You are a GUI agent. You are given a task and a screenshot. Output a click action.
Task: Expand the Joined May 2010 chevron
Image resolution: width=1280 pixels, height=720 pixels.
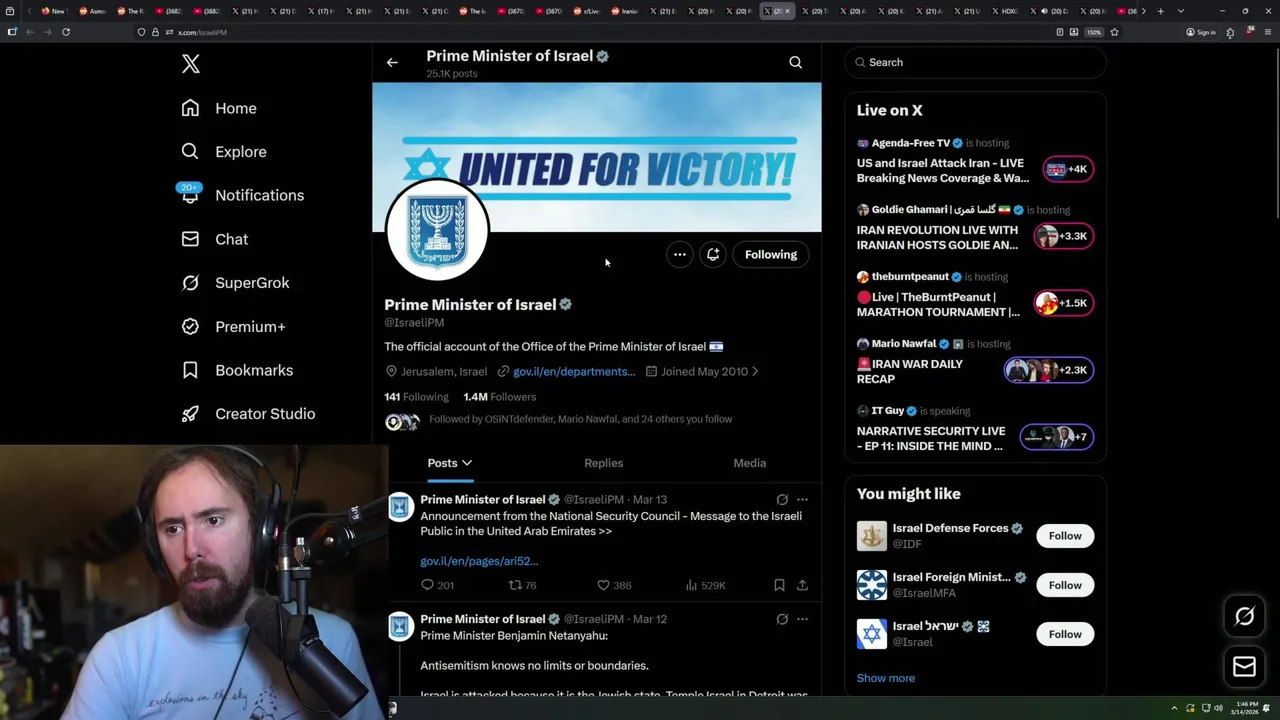(755, 371)
